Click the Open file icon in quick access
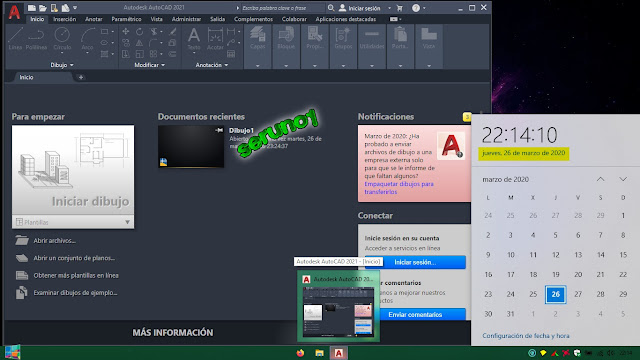640x360 pixels. point(42,8)
